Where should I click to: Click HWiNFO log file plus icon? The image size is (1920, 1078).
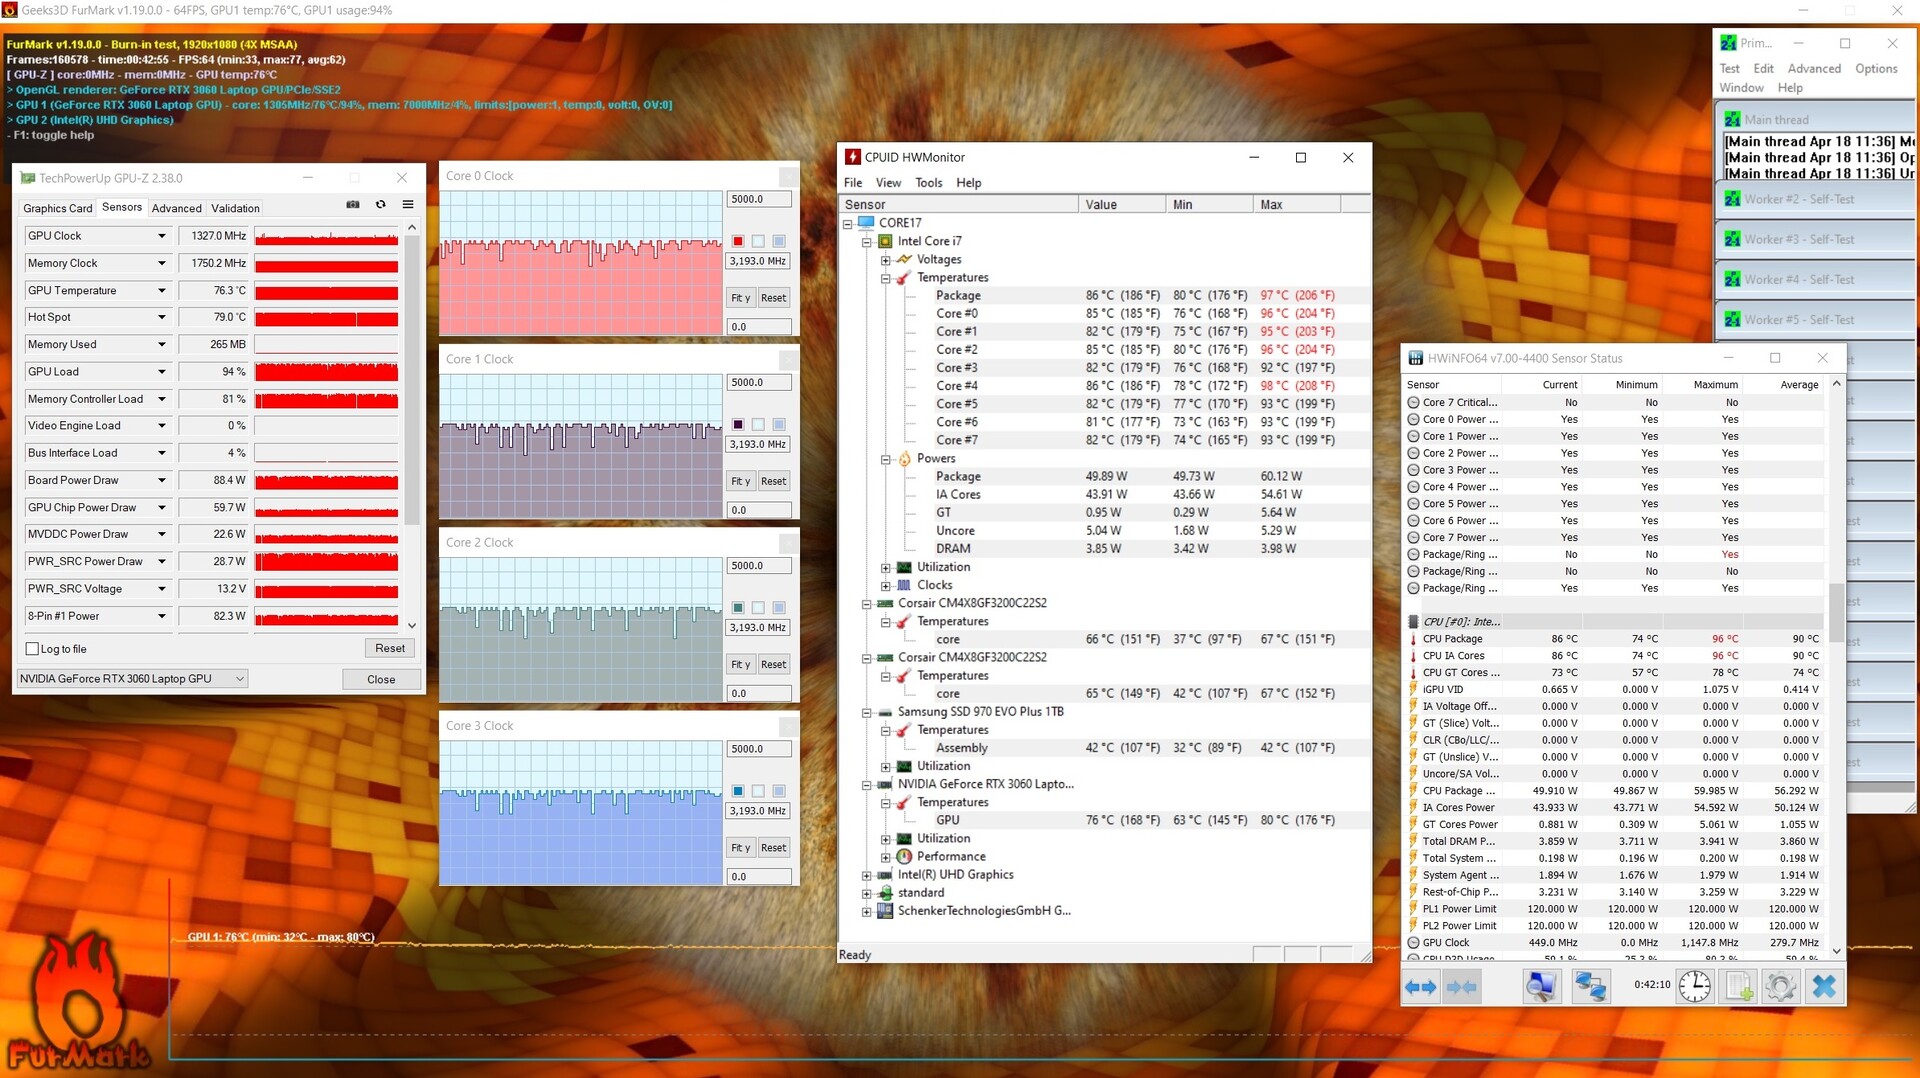click(x=1738, y=986)
